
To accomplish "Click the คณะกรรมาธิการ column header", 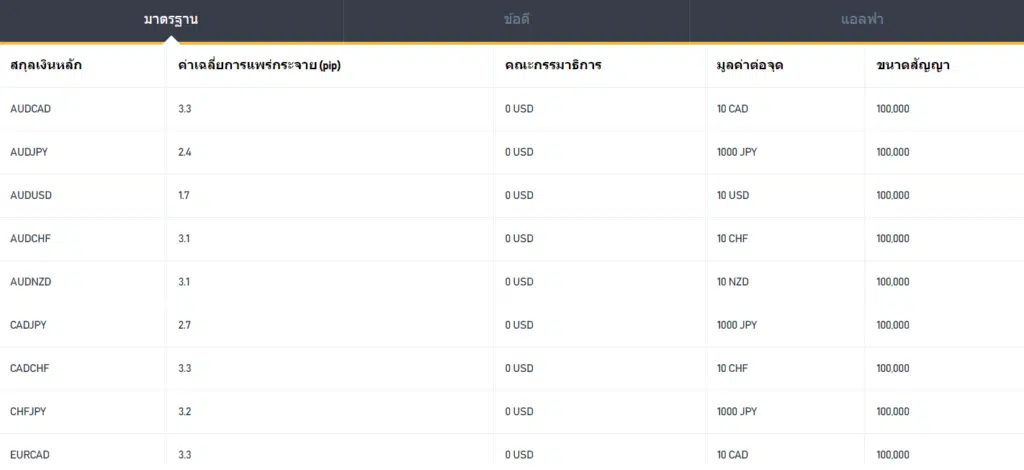I will click(553, 65).
